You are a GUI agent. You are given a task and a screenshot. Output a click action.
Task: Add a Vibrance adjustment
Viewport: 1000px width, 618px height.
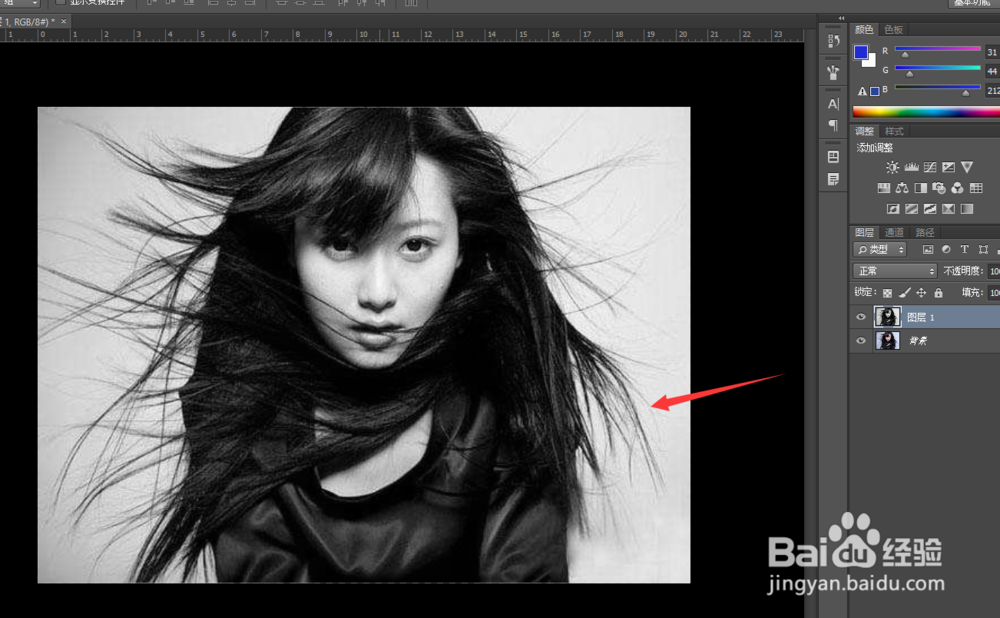click(x=967, y=167)
